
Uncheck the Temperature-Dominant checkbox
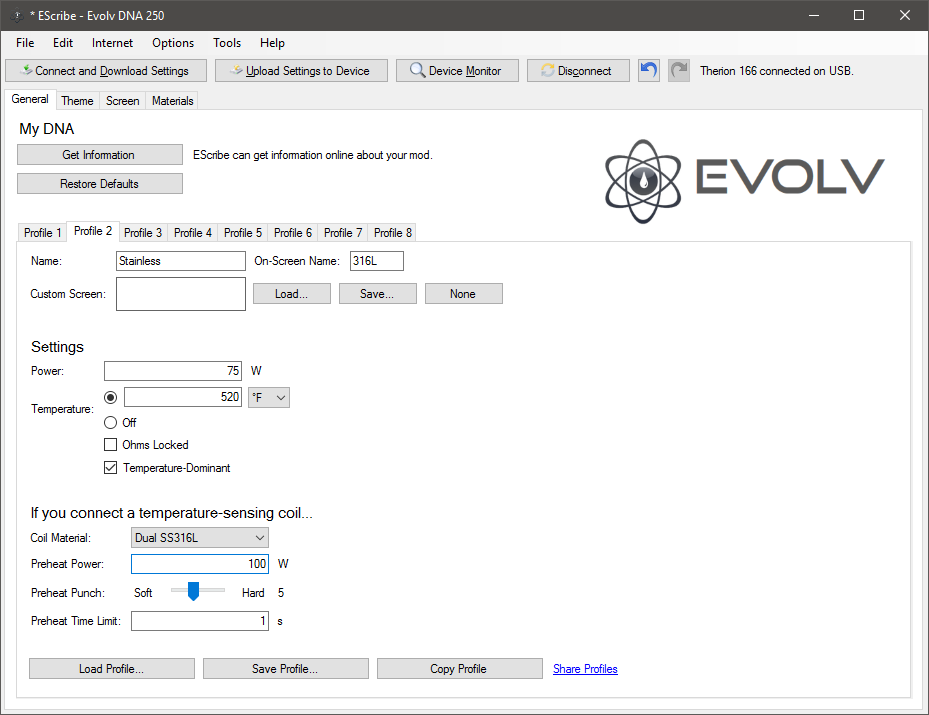point(110,468)
